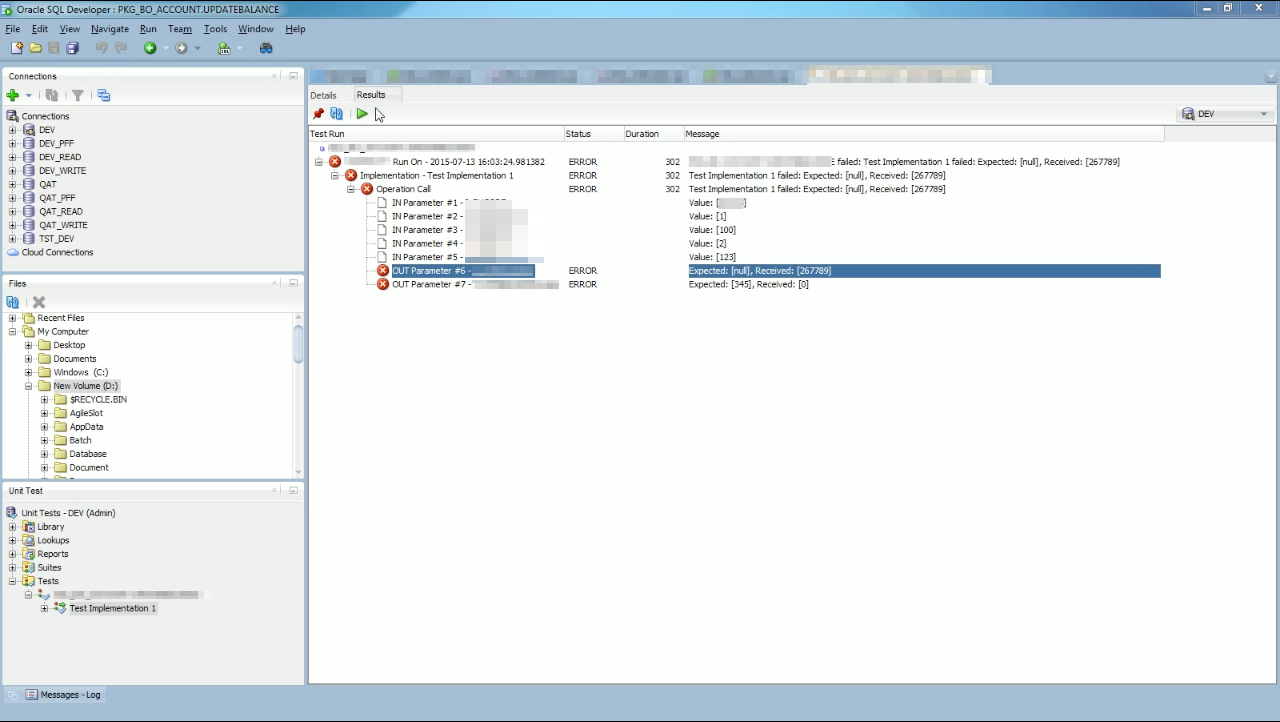Select the Database folder in Files
The height and width of the screenshot is (722, 1280).
pyautogui.click(x=88, y=454)
